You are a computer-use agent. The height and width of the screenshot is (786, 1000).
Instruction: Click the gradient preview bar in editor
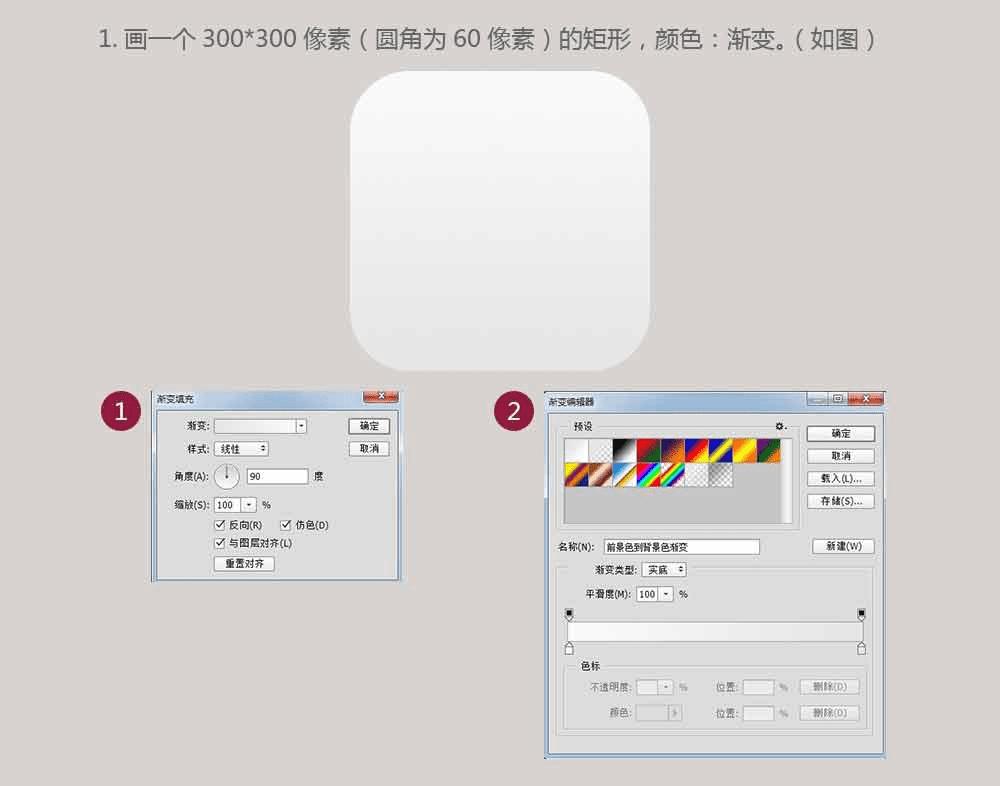715,632
